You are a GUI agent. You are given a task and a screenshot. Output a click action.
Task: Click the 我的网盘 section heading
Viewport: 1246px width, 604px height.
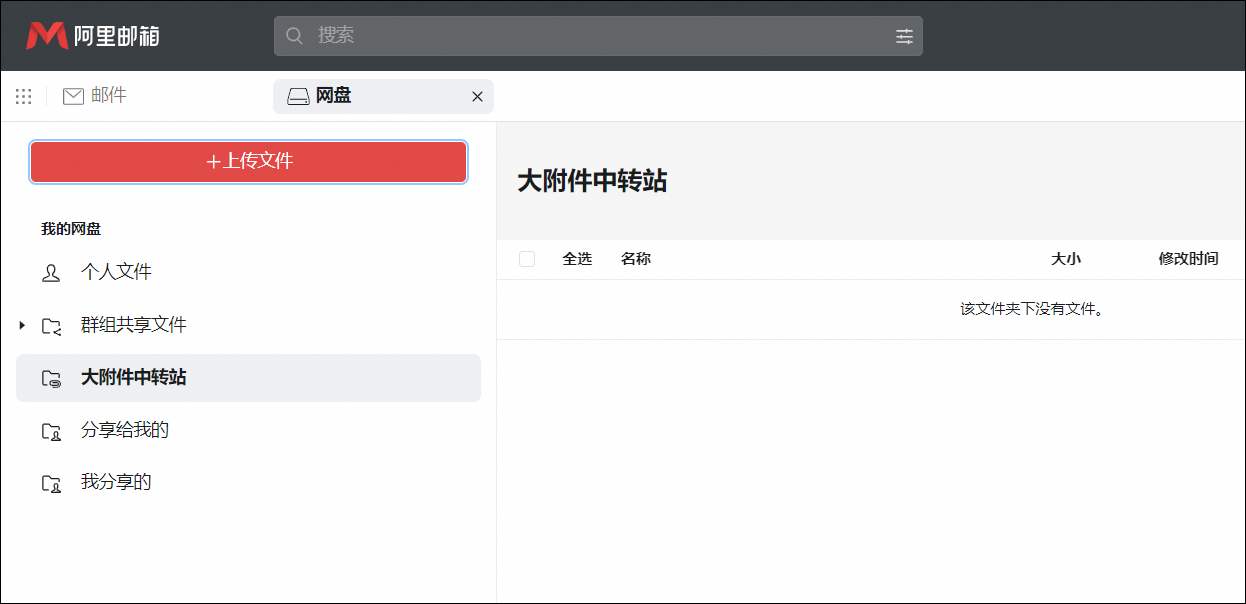[71, 229]
